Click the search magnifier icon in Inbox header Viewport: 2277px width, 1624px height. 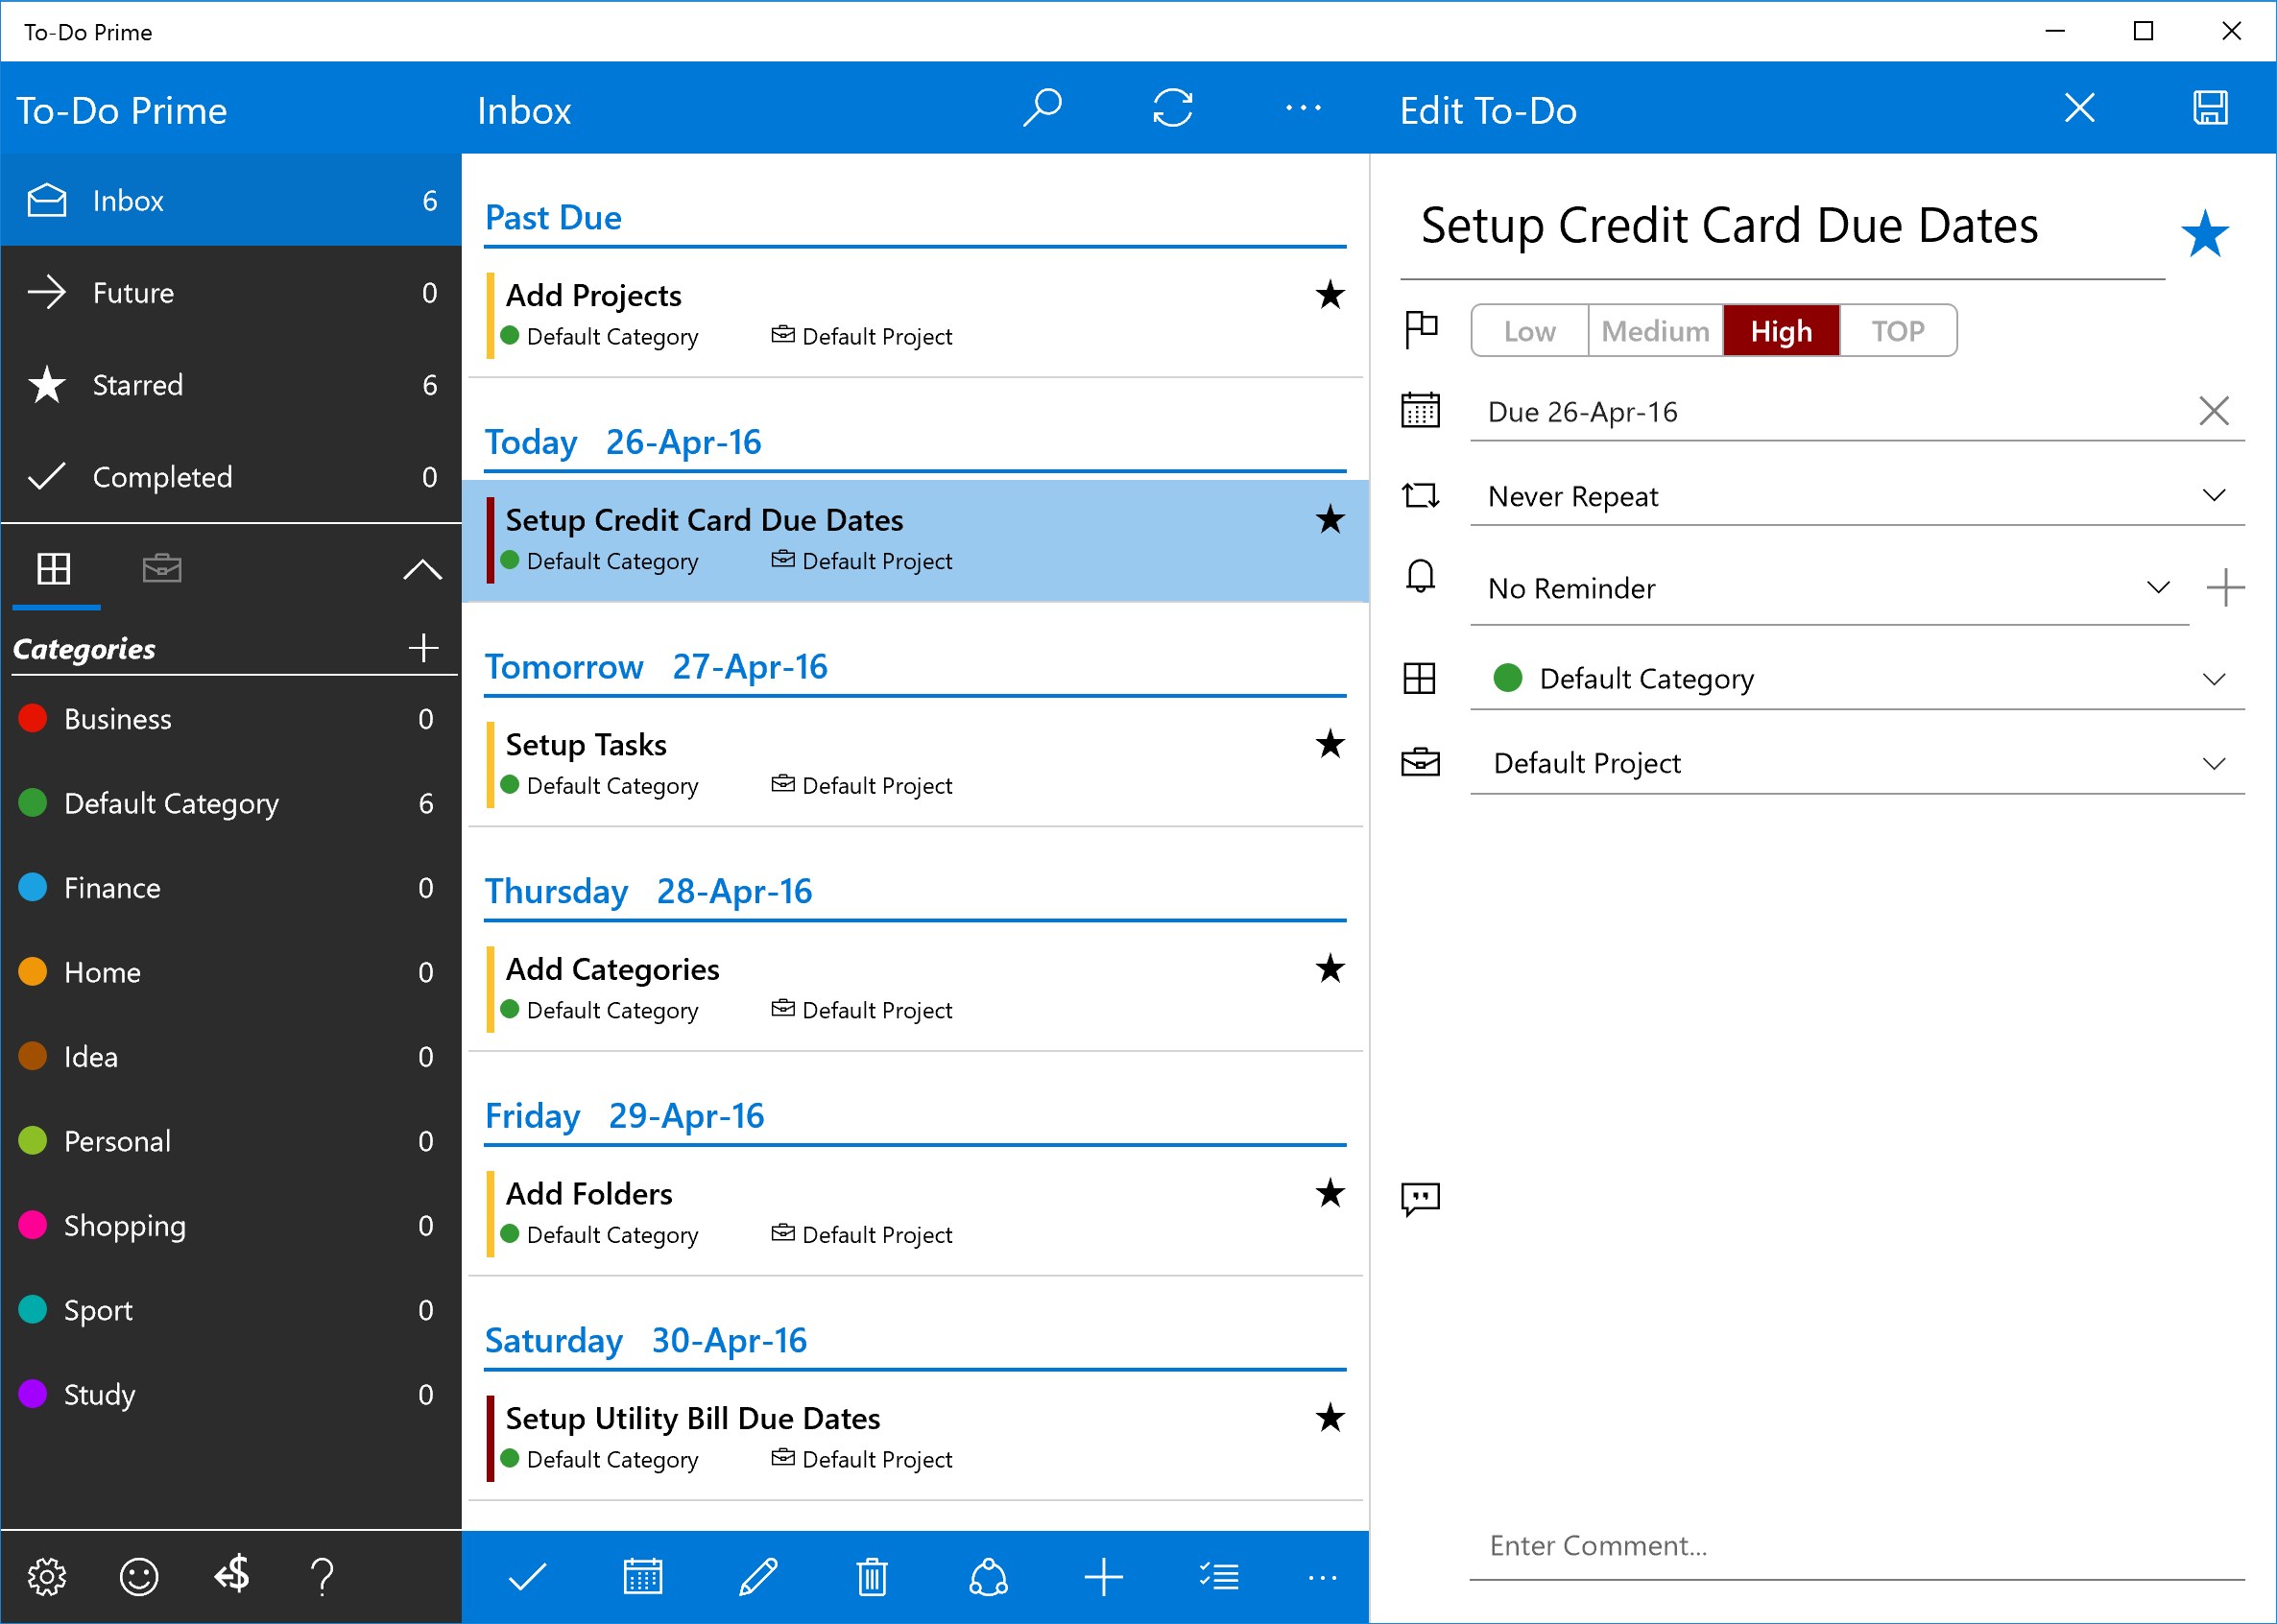tap(1042, 108)
